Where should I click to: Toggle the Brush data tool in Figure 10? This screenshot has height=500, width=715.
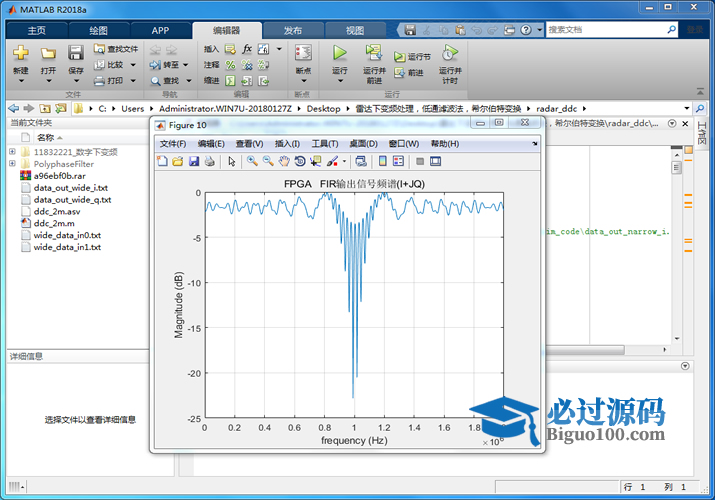332,161
